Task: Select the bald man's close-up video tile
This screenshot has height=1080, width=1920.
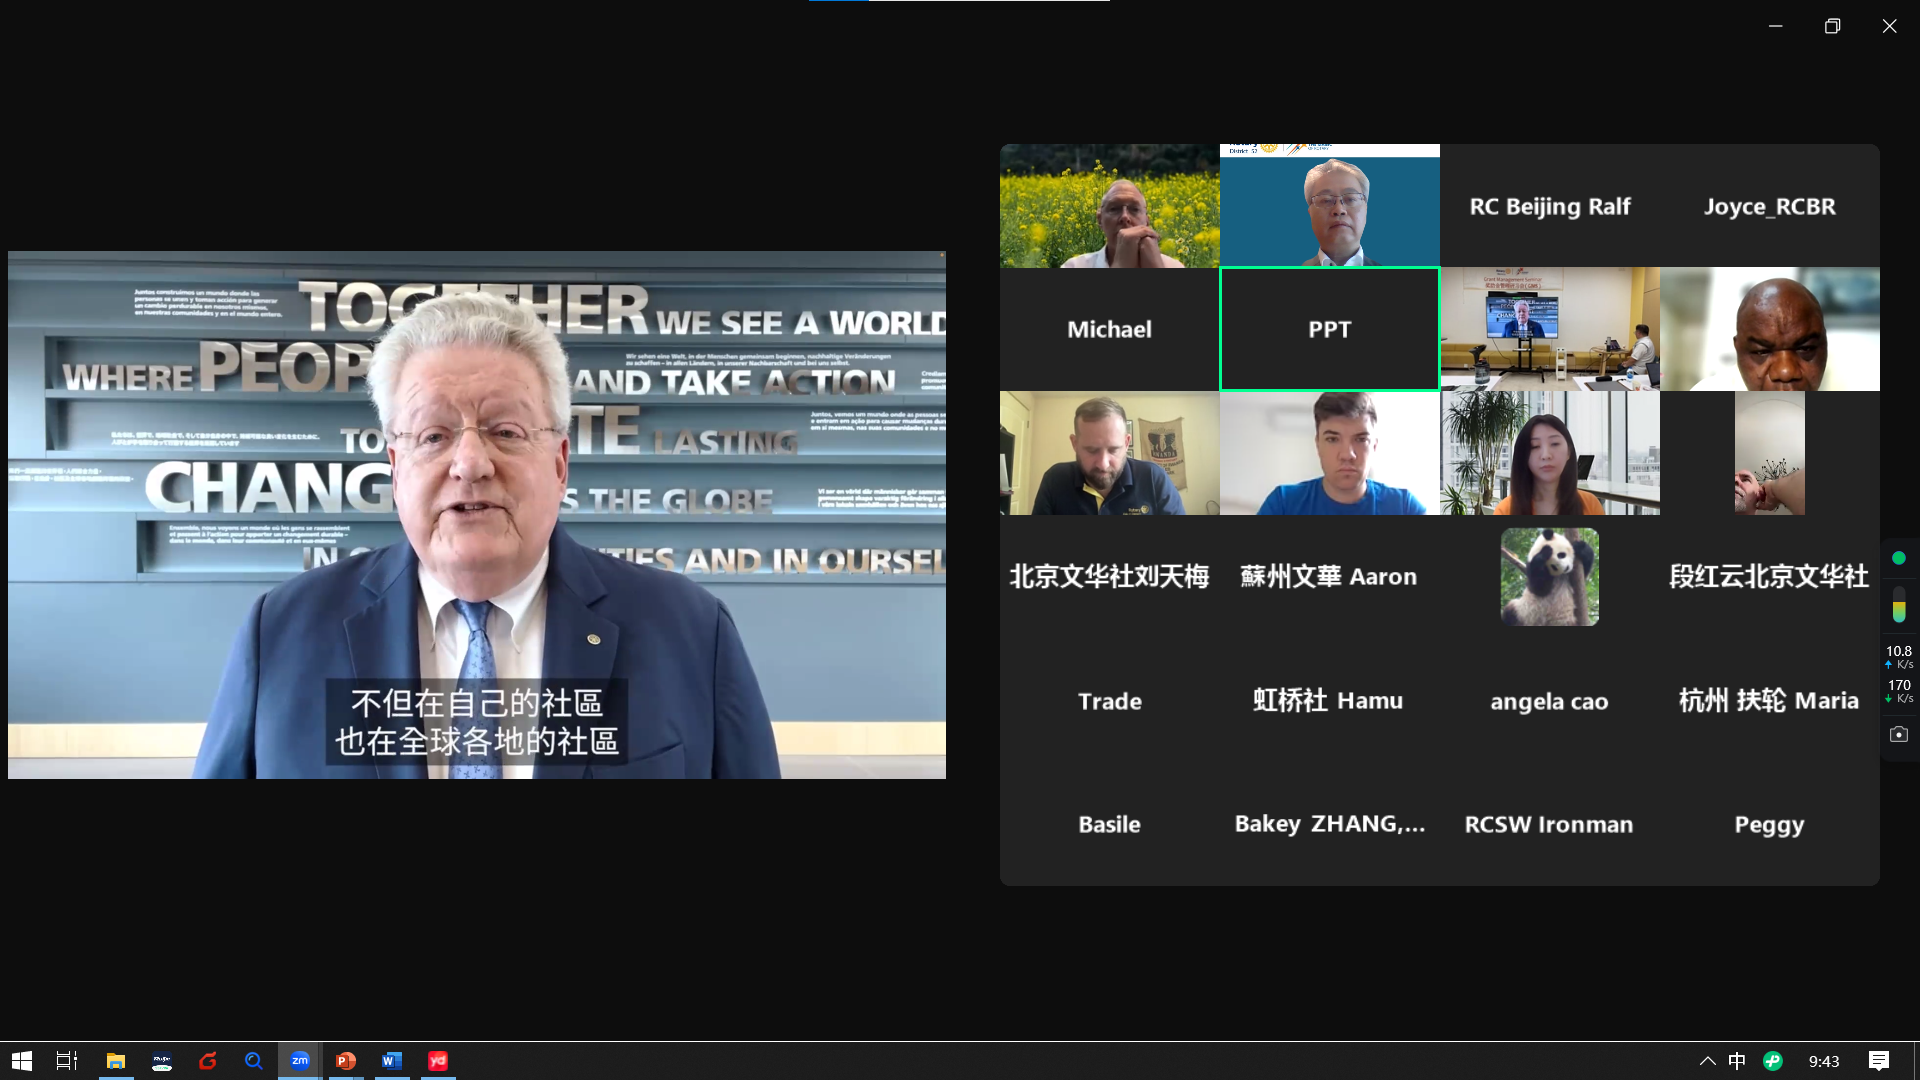Action: [x=1770, y=329]
